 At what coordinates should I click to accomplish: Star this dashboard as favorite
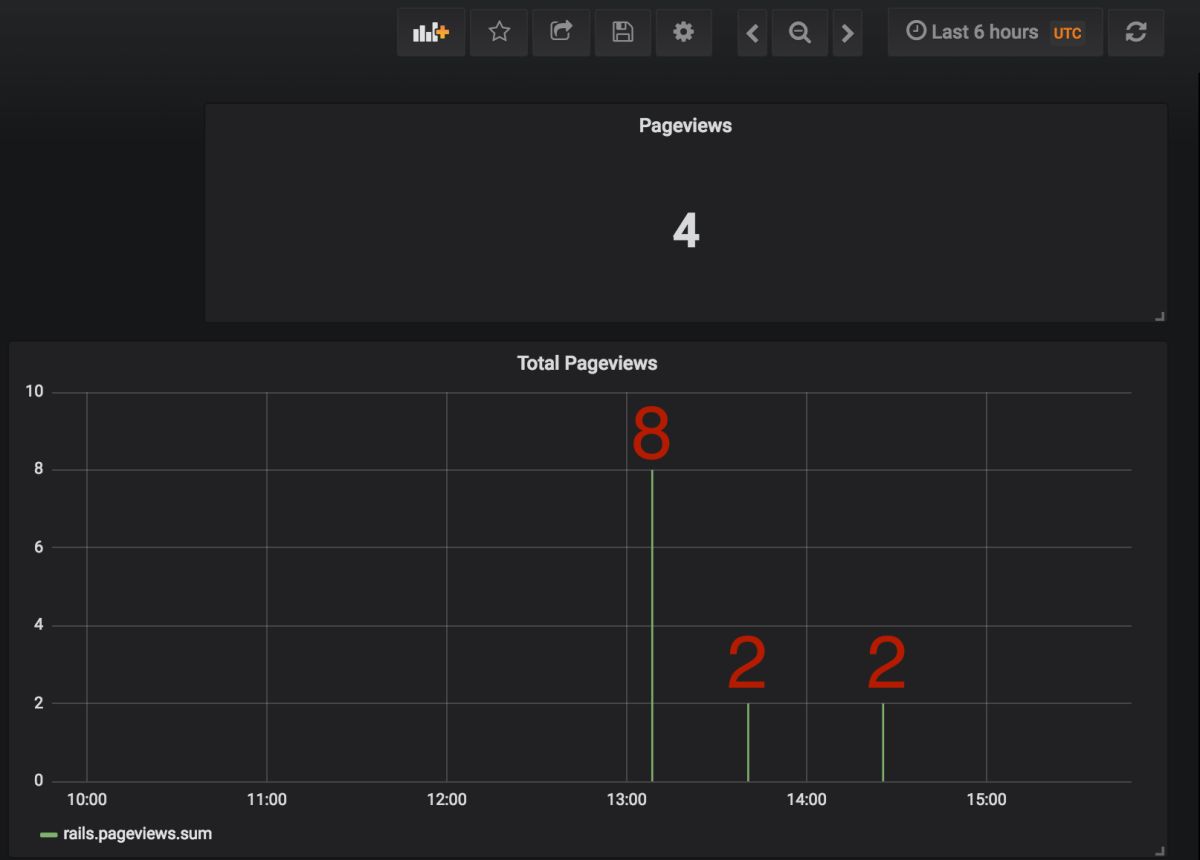pyautogui.click(x=499, y=32)
